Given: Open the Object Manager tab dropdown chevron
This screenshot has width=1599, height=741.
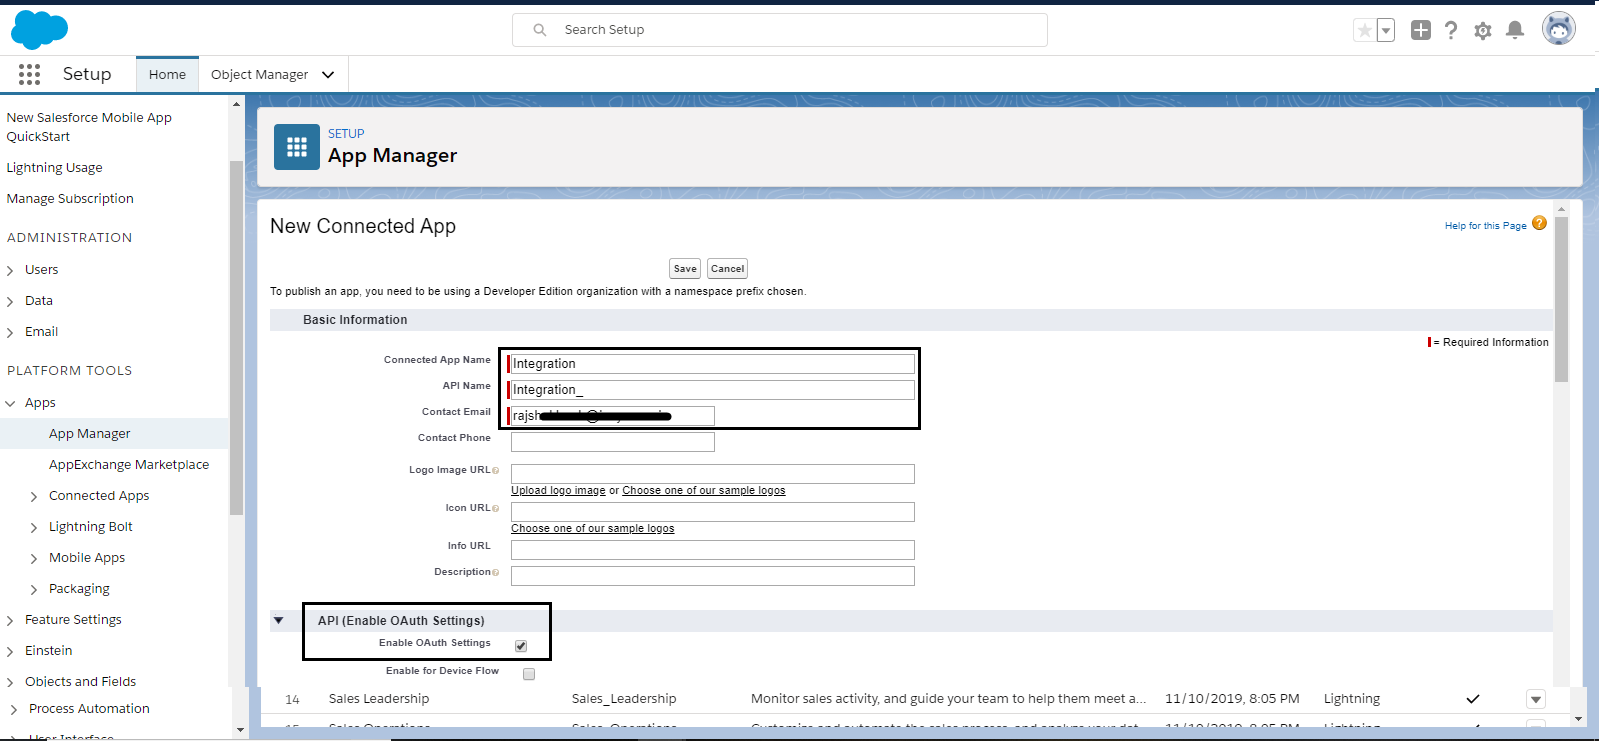Looking at the screenshot, I should pos(328,75).
